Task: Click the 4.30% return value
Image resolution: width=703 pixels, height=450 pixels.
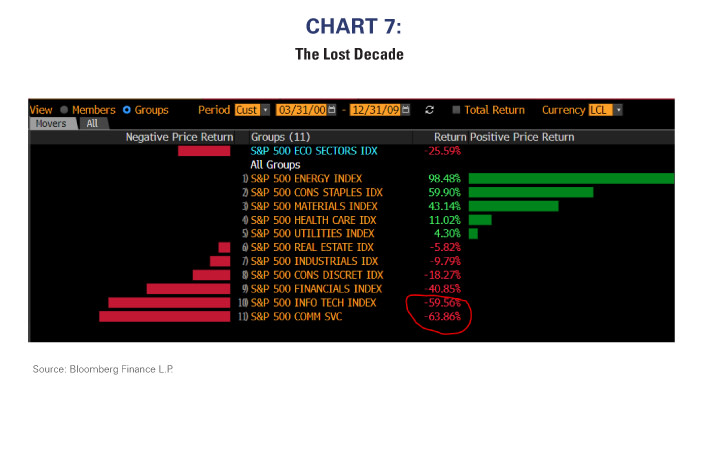Action: [x=447, y=234]
